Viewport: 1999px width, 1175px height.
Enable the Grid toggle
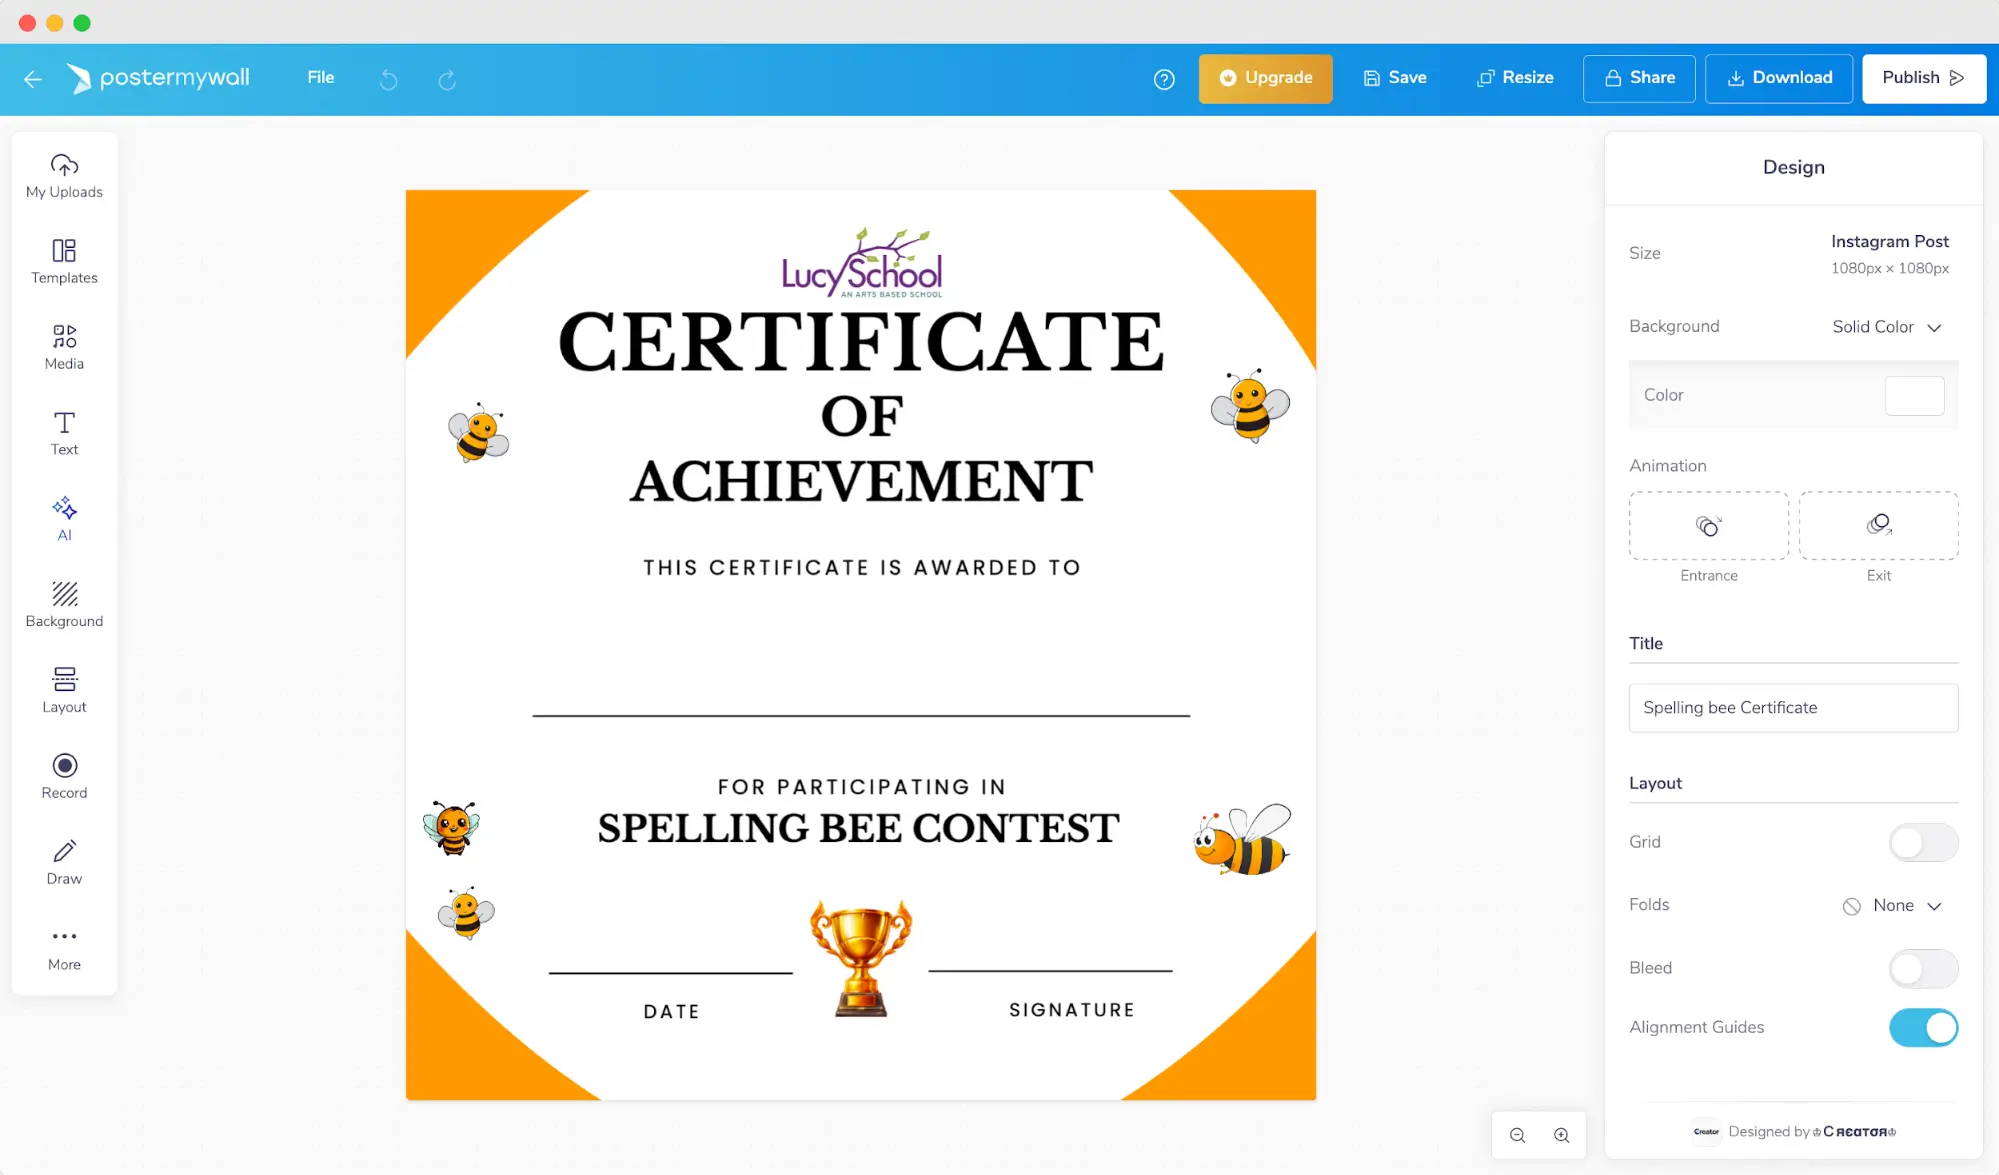pyautogui.click(x=1923, y=842)
